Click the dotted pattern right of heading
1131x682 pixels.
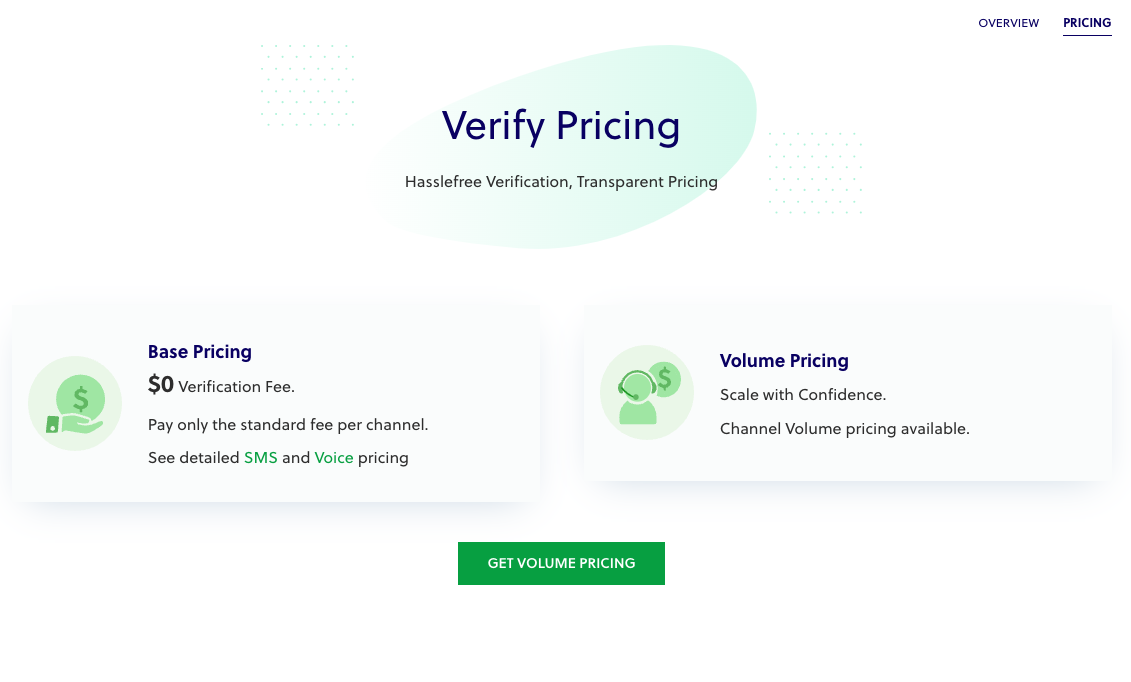[815, 172]
